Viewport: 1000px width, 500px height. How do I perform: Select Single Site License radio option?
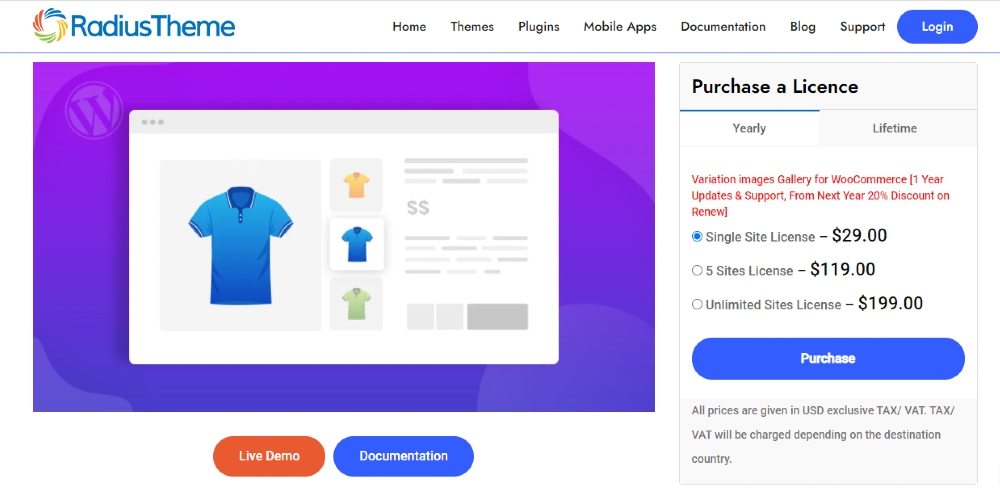[x=697, y=237]
